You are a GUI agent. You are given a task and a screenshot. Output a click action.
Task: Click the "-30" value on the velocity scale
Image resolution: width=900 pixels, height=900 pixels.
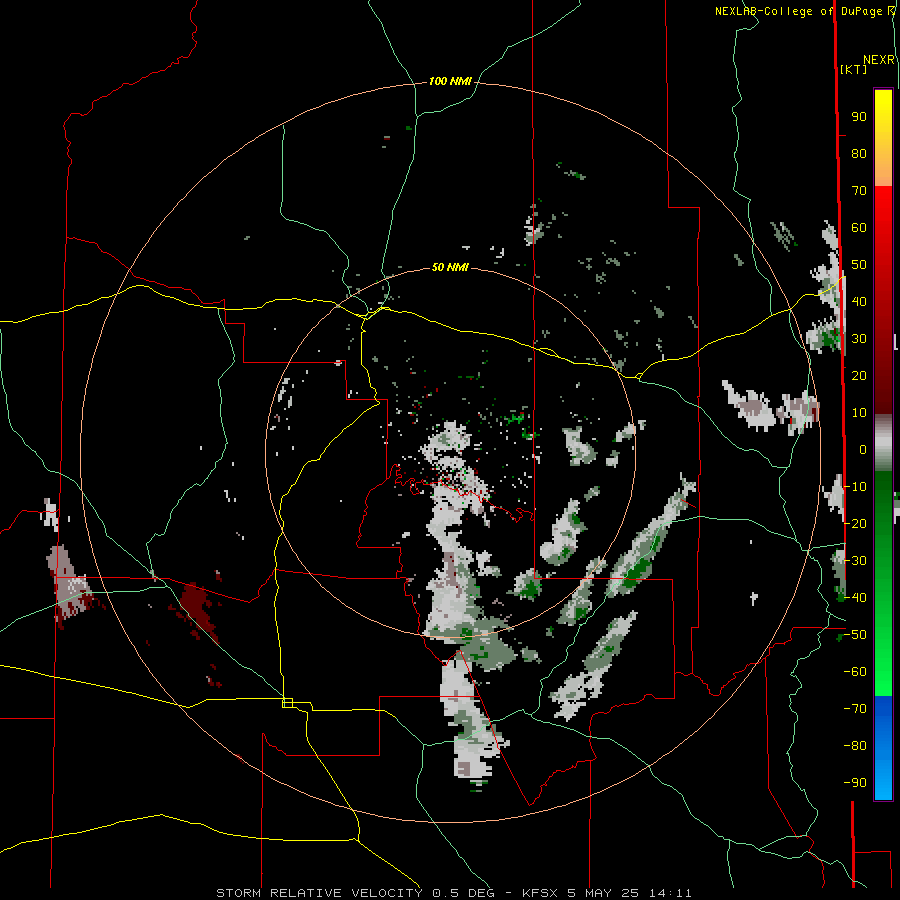(855, 561)
